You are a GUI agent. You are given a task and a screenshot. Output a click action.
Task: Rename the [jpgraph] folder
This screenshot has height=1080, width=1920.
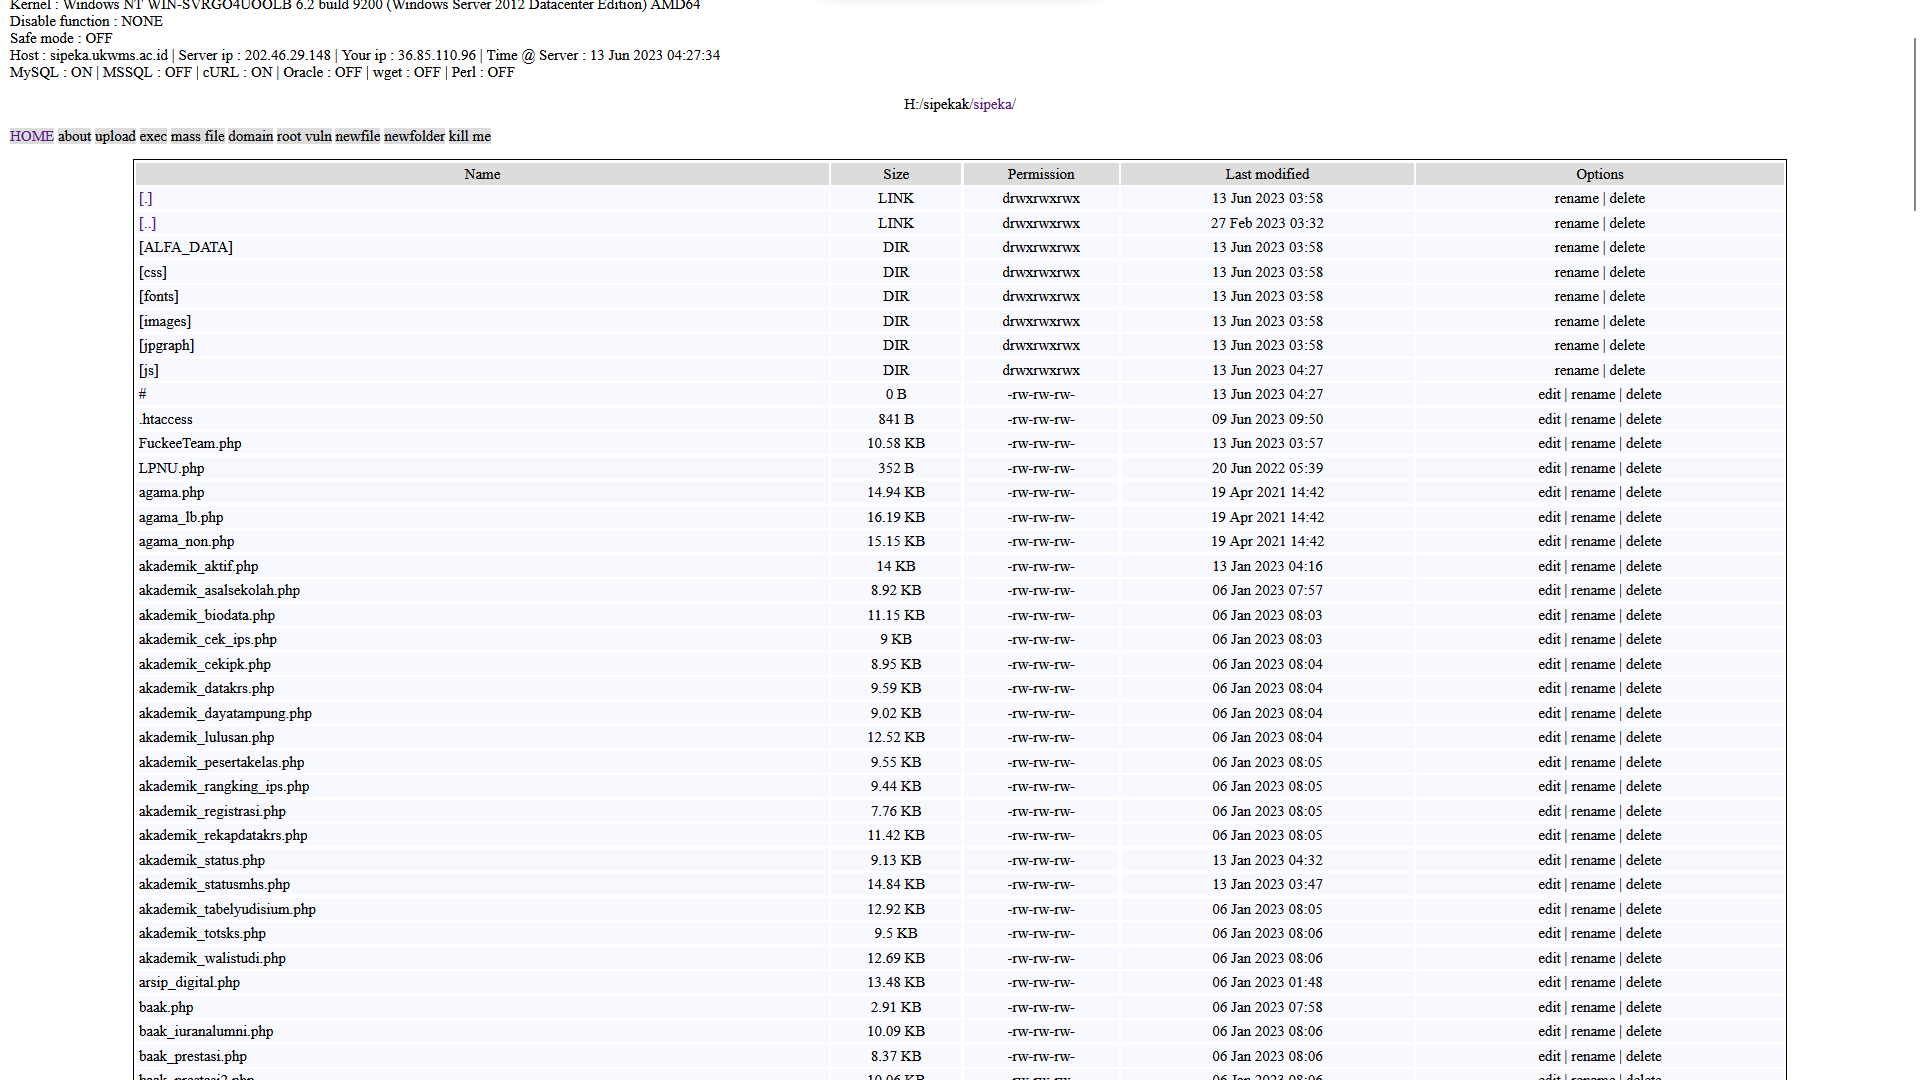click(1577, 346)
